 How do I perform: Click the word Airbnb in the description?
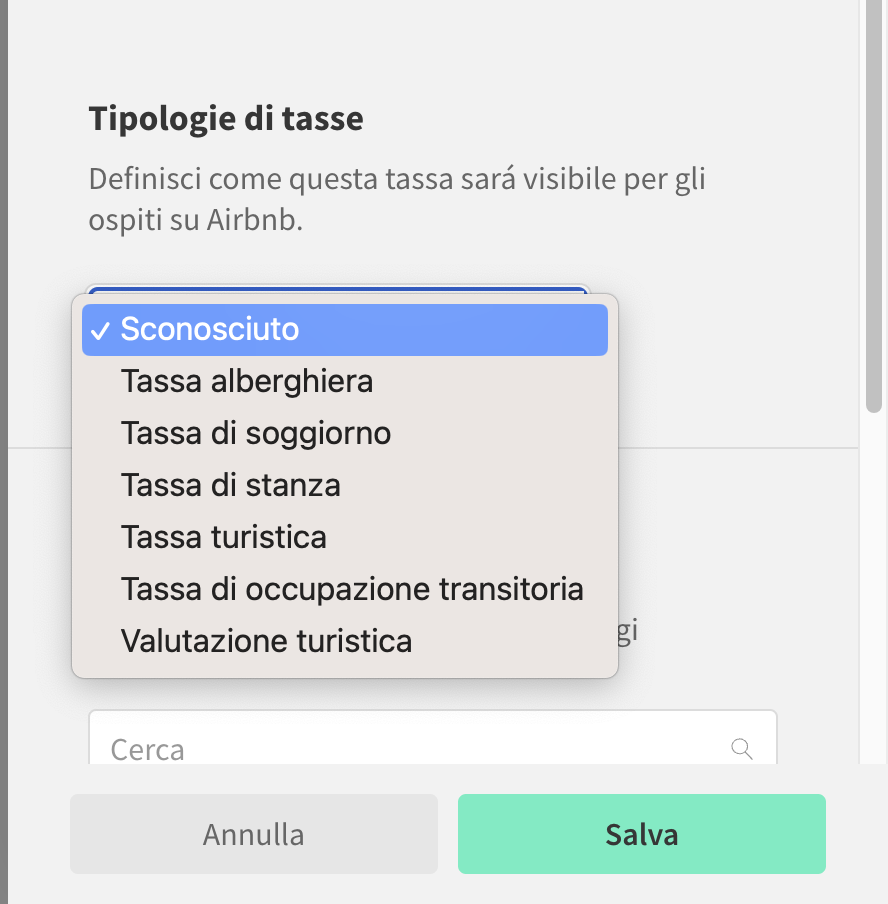click(x=254, y=220)
